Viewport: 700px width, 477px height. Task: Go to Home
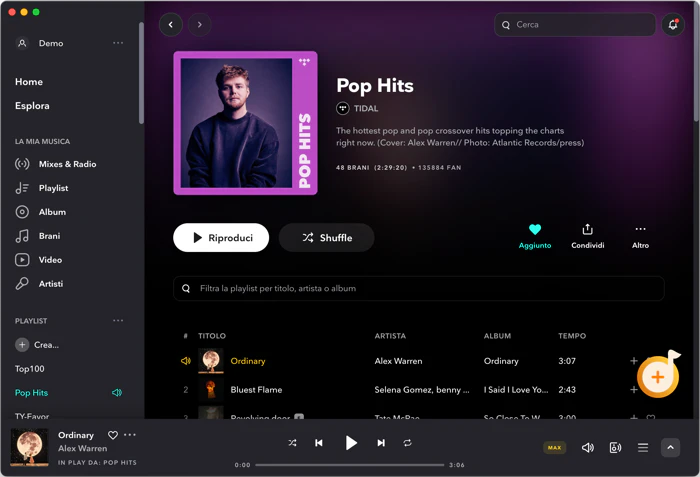[29, 82]
